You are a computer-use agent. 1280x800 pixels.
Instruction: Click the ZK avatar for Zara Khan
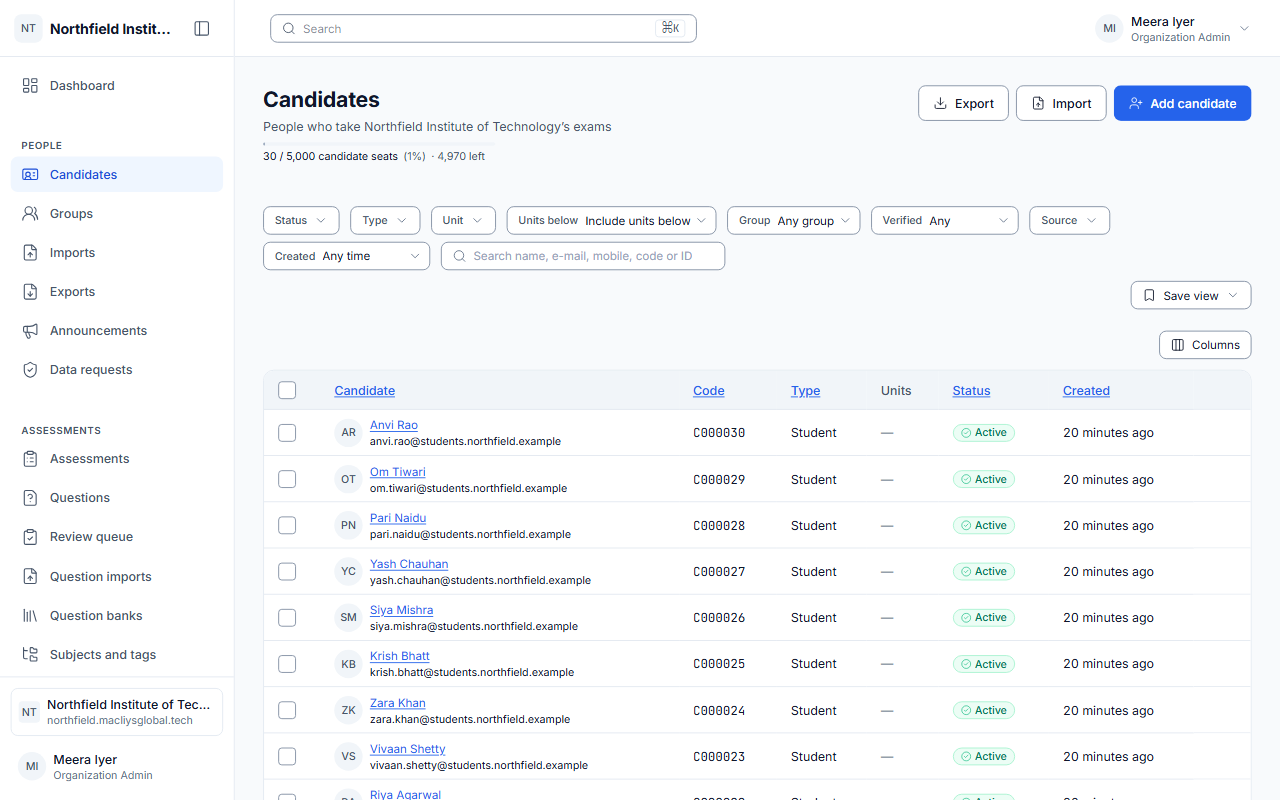(348, 710)
